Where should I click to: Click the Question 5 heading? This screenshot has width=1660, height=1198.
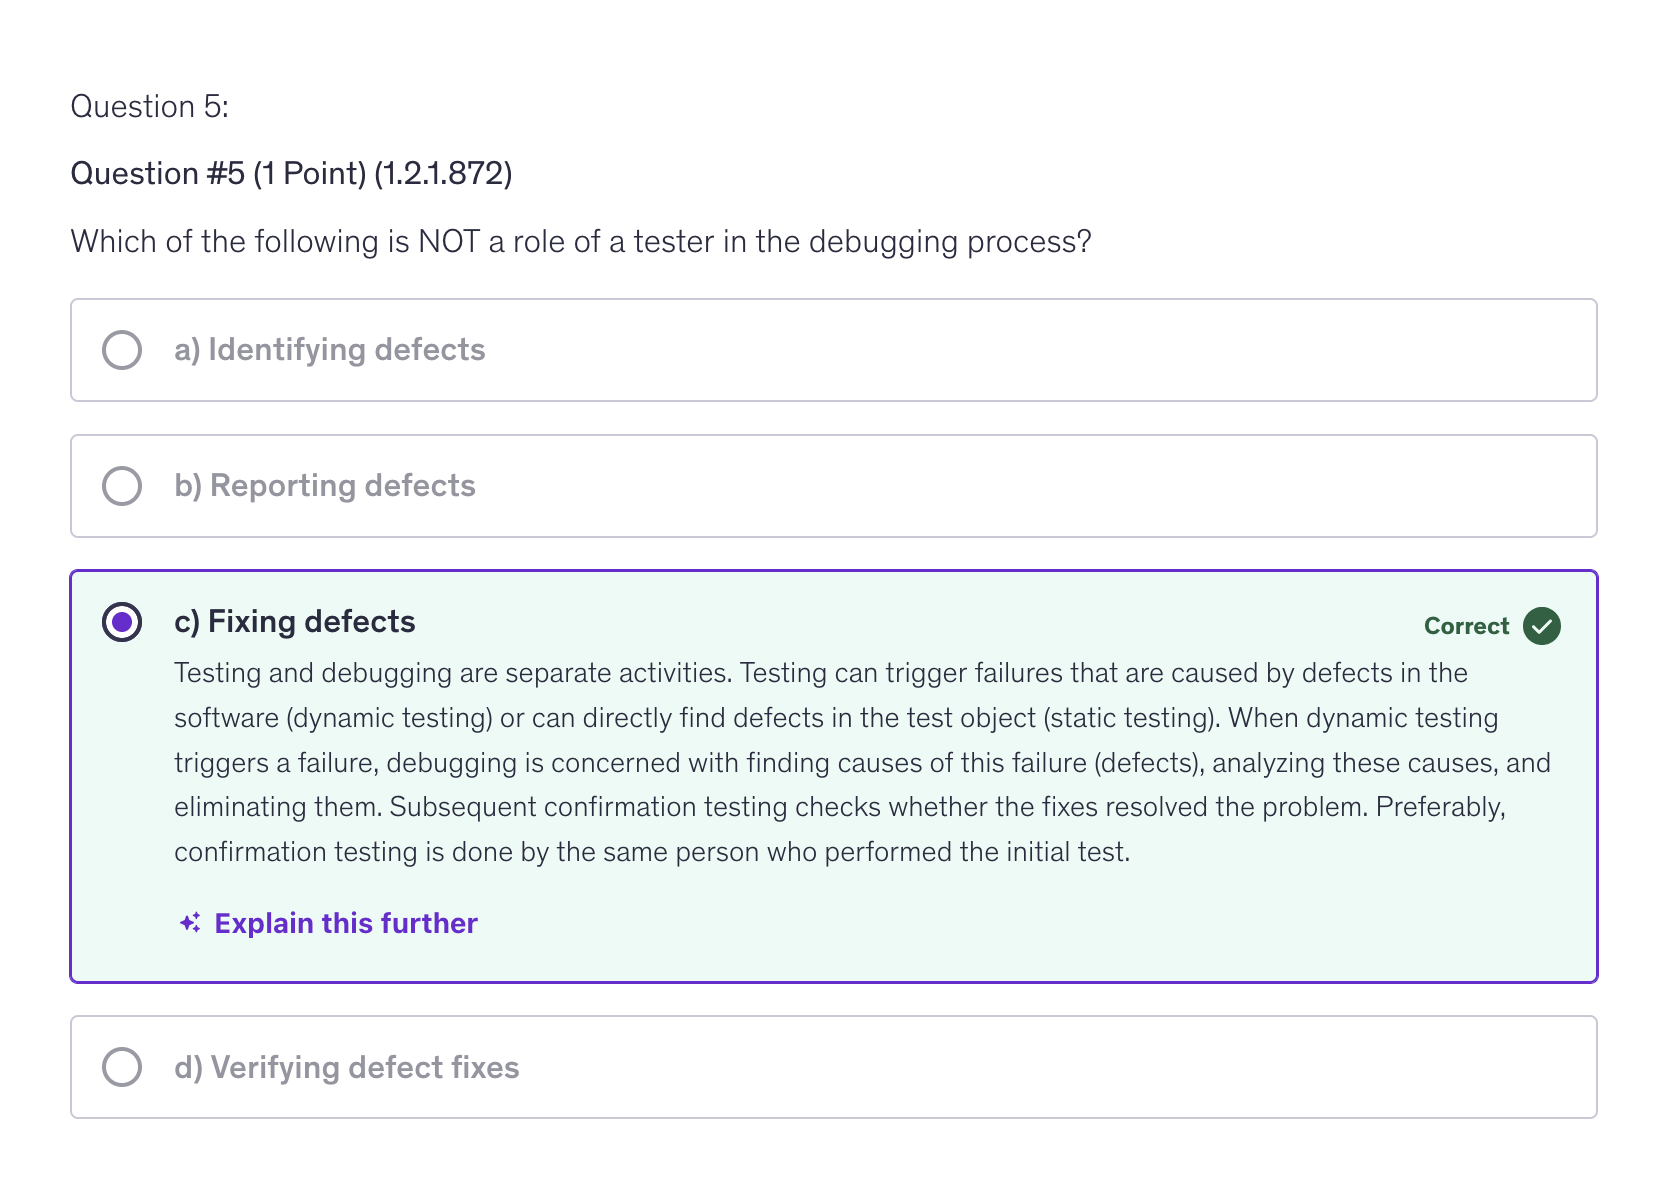pos(149,106)
